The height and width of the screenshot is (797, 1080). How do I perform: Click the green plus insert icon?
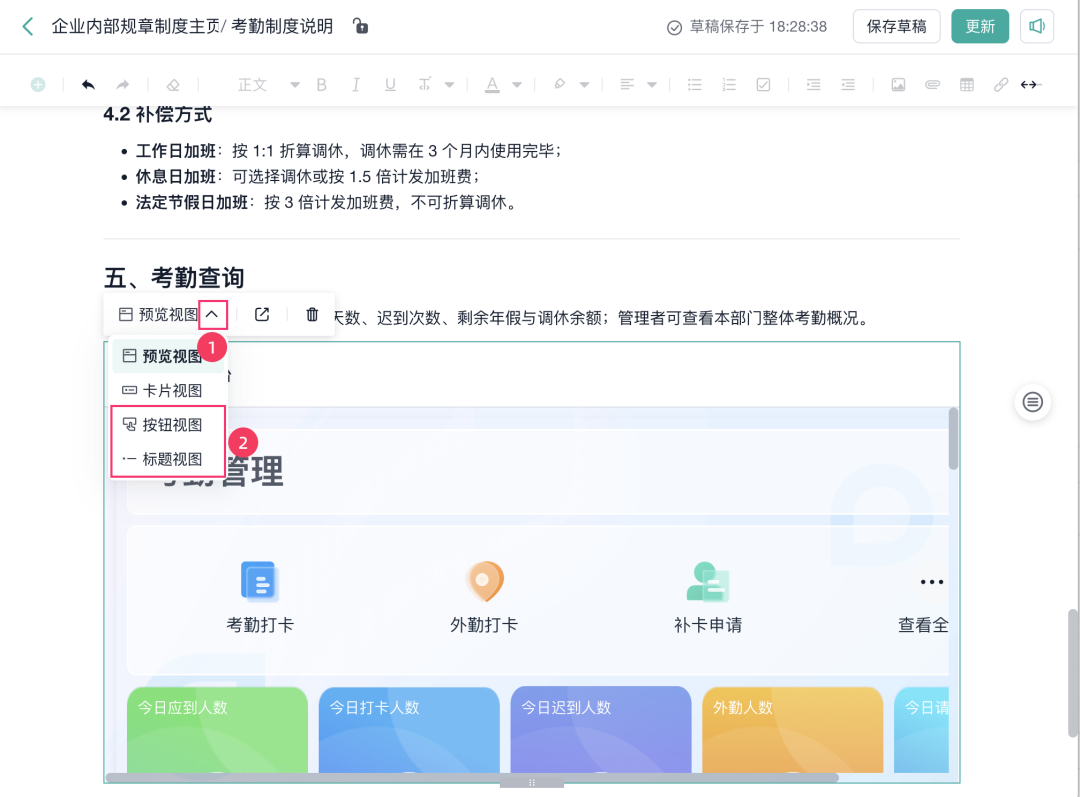pos(38,85)
